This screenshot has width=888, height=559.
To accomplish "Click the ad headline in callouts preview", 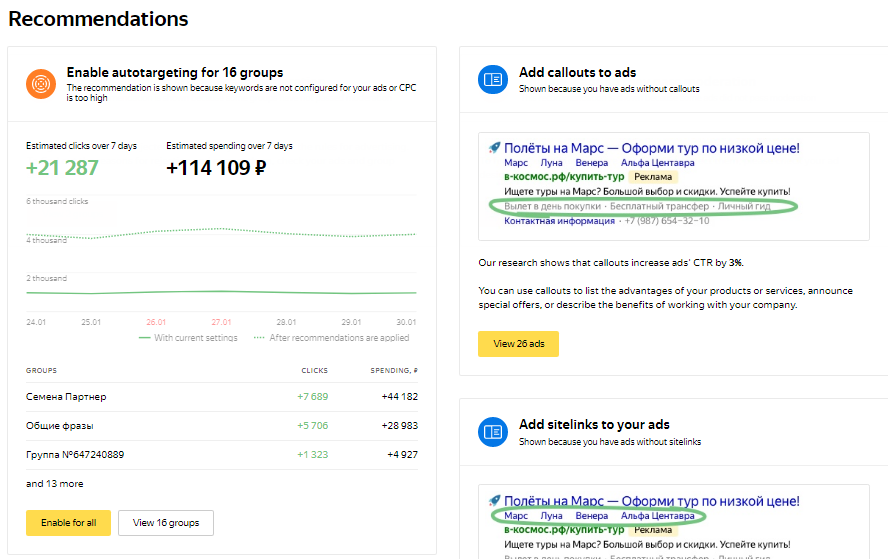I will 651,148.
